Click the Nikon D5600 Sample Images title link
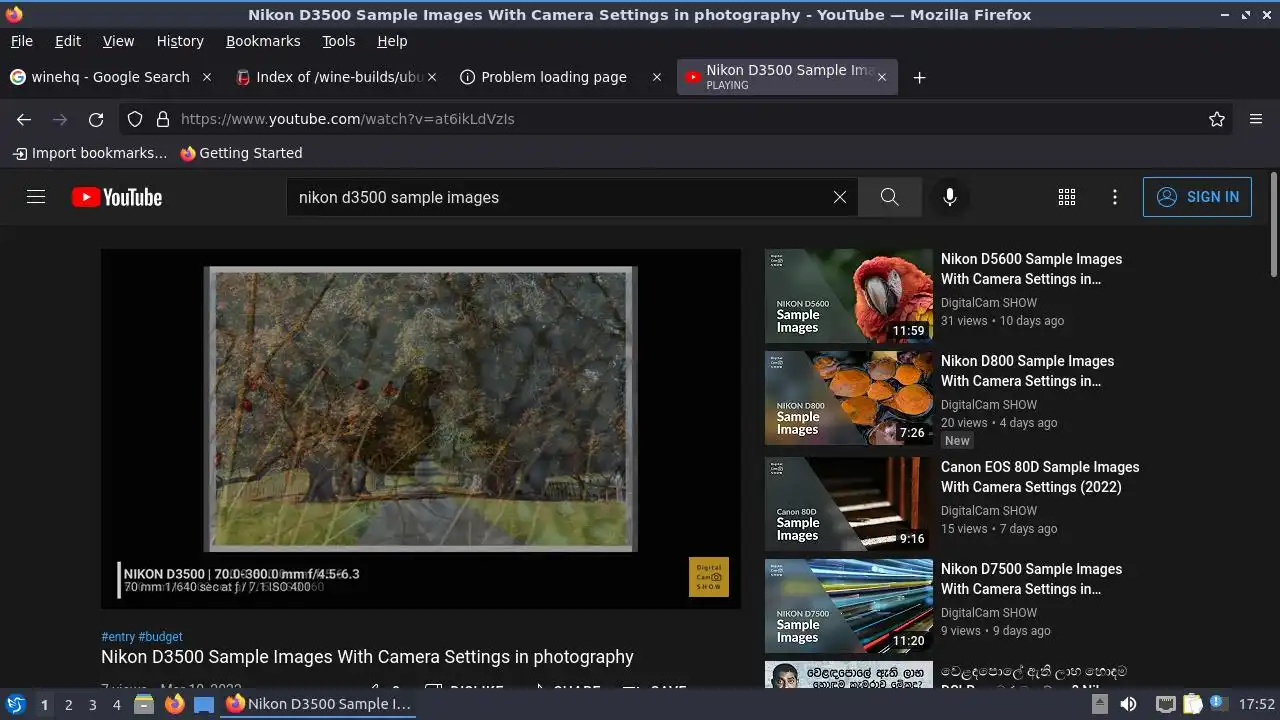 coord(1031,269)
